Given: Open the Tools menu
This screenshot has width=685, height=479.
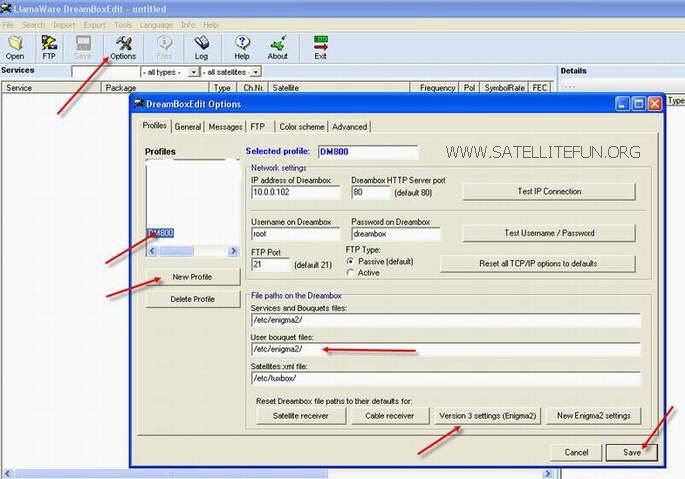Looking at the screenshot, I should [x=123, y=25].
